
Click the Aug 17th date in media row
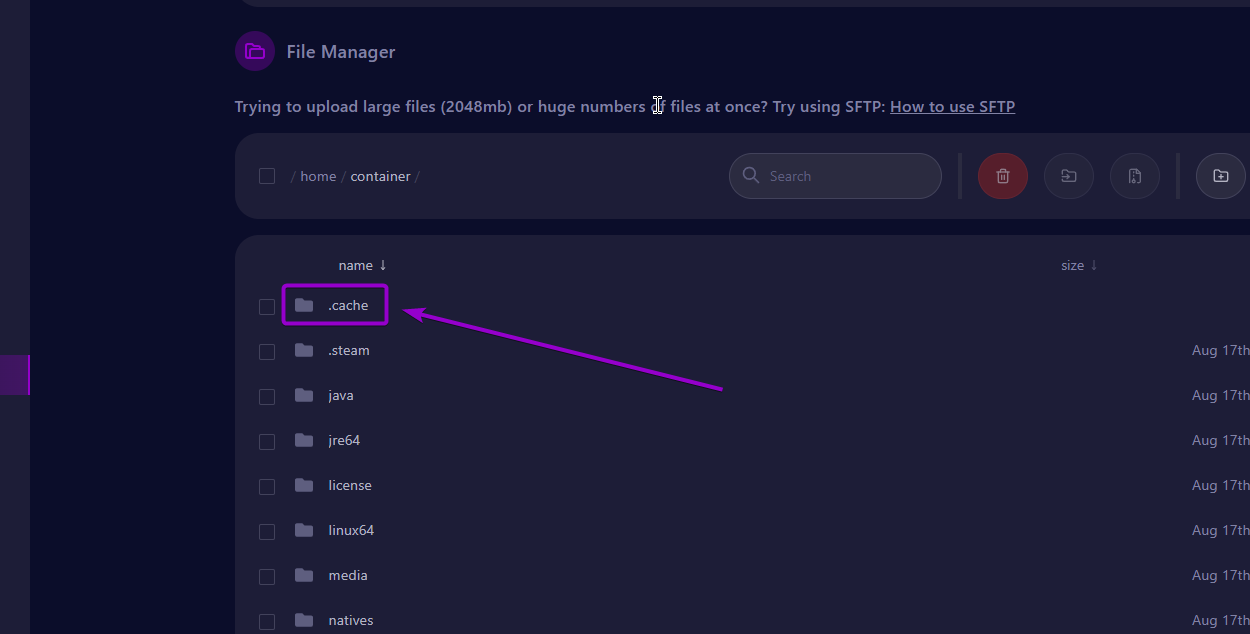1221,575
